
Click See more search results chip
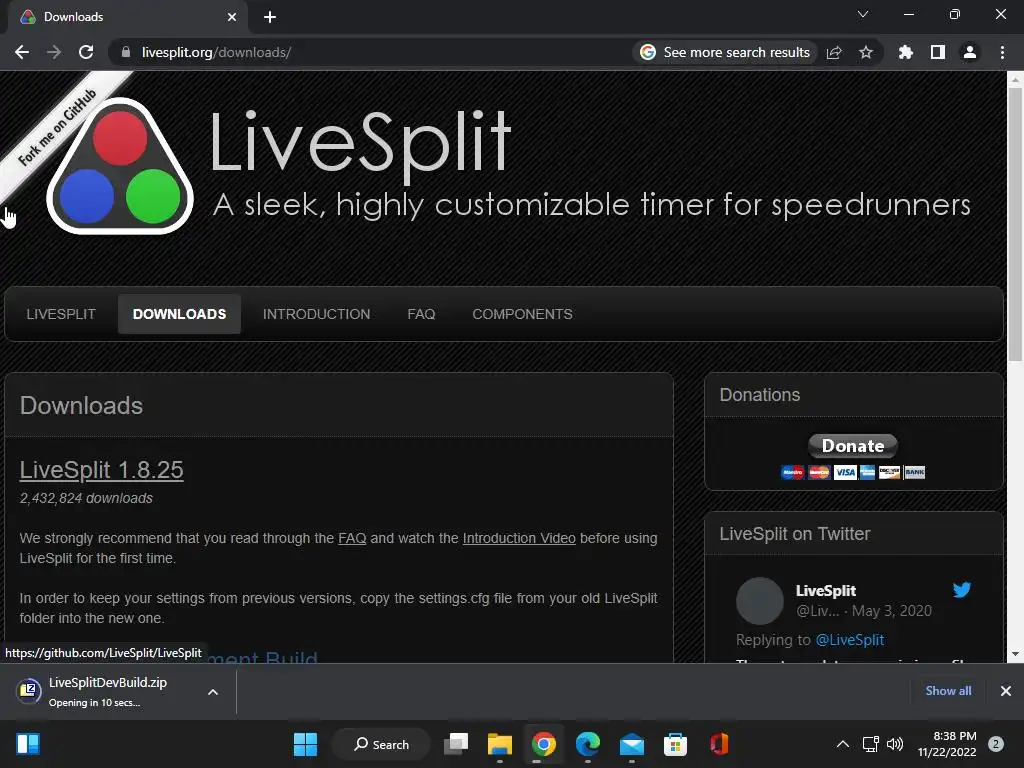click(726, 52)
